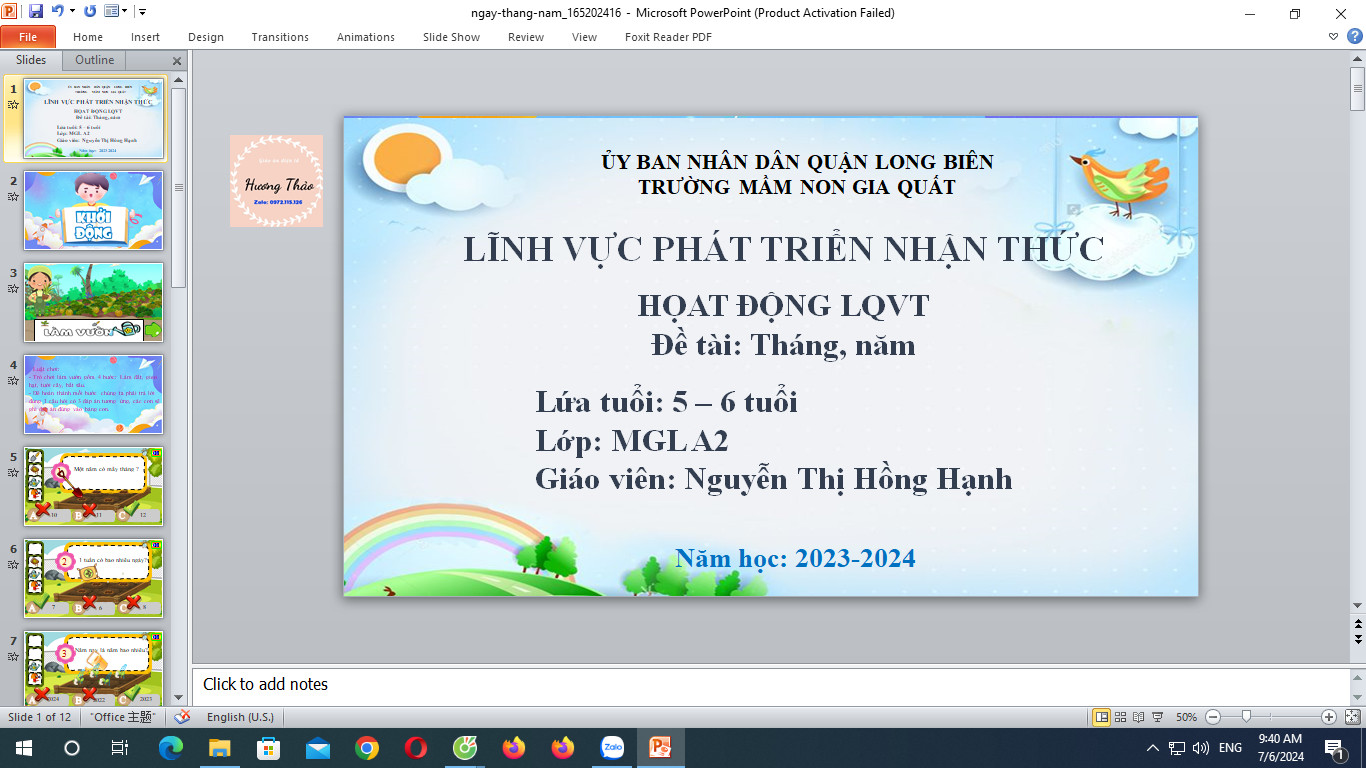Click the orange File button

[28, 37]
